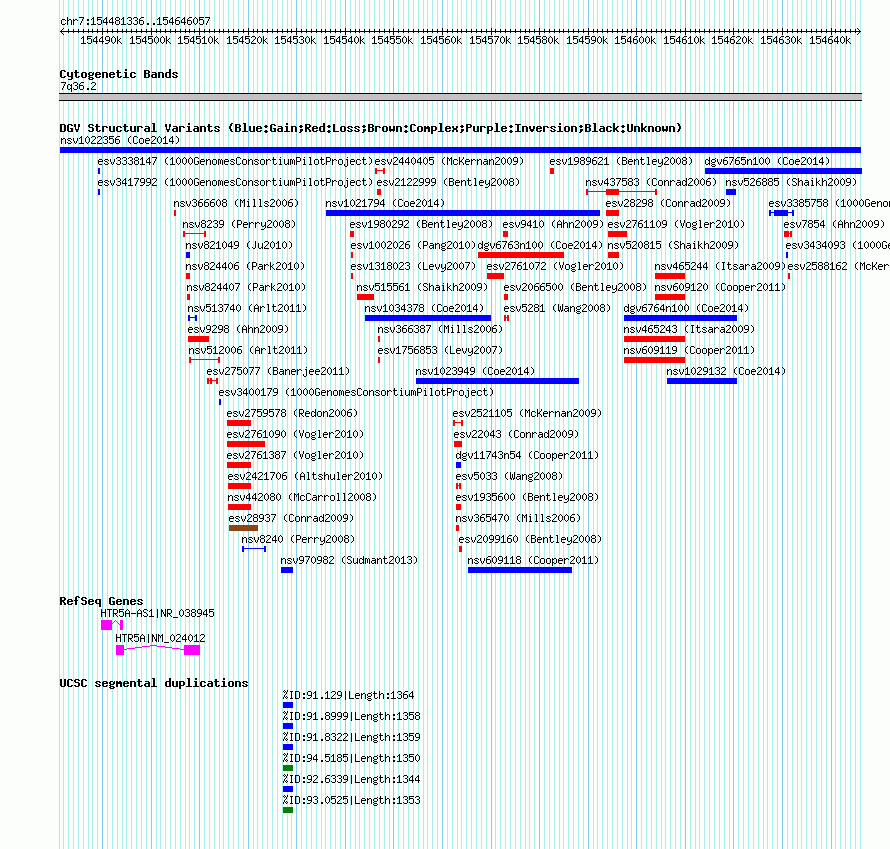The height and width of the screenshot is (849, 890).
Task: Click the %ID:93.0525|Length:1353 green bar
Action: pyautogui.click(x=288, y=810)
